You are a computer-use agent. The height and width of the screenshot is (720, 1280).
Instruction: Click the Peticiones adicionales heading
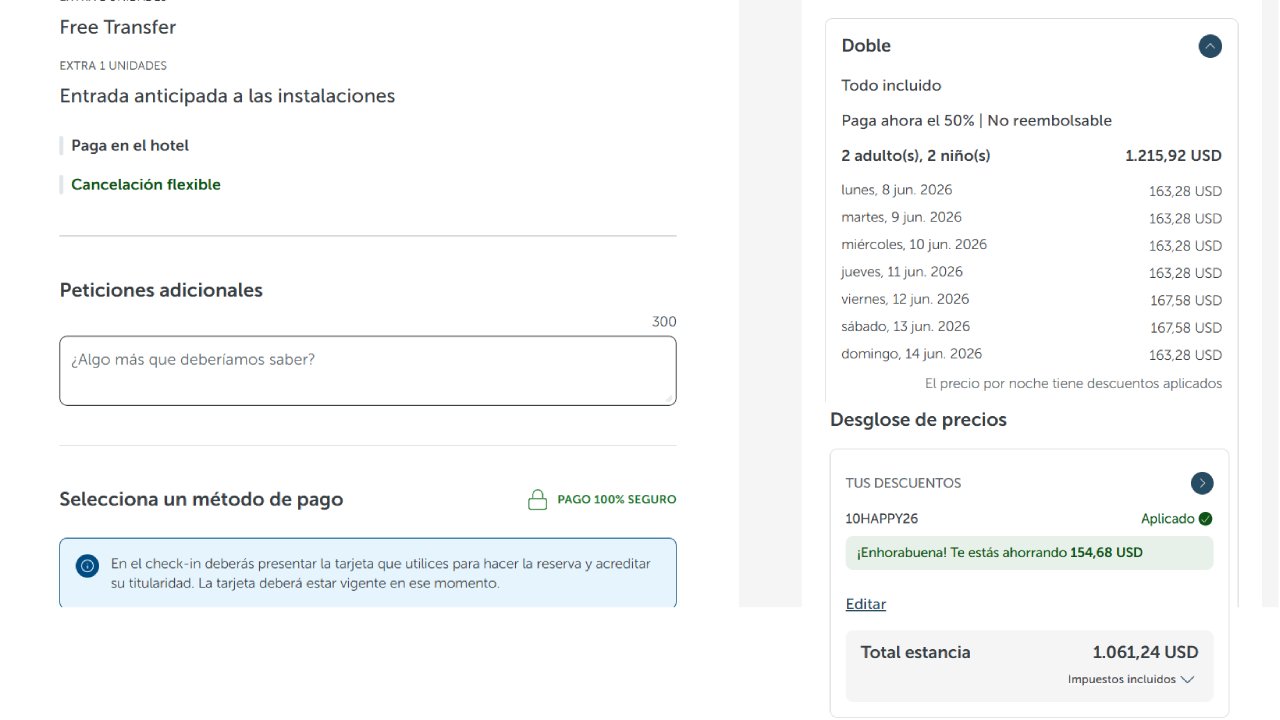[160, 290]
